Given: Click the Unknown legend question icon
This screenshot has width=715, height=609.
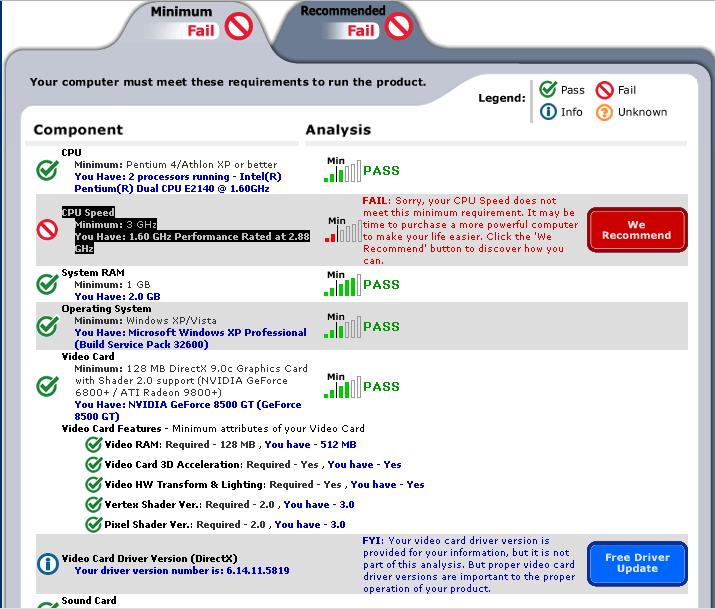Looking at the screenshot, I should [x=604, y=112].
